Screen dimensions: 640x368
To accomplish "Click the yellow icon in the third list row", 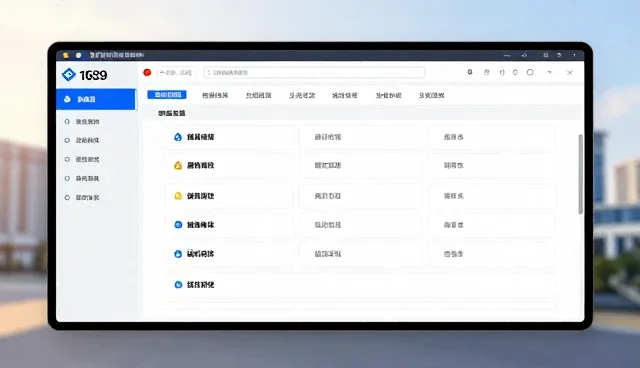I will tap(178, 196).
